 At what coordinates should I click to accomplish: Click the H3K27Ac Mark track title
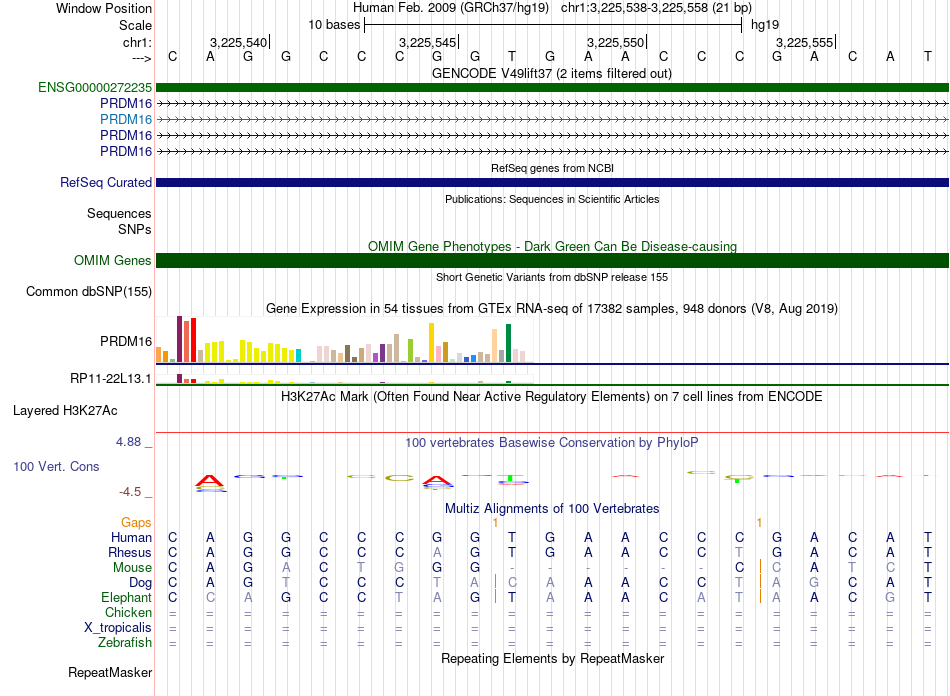[552, 397]
